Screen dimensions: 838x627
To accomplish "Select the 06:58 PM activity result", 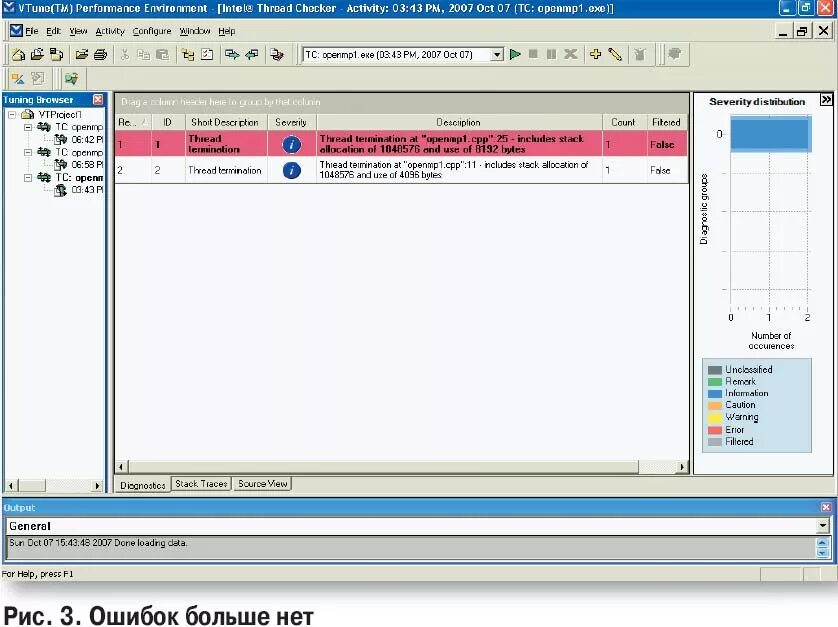I will coord(87,165).
